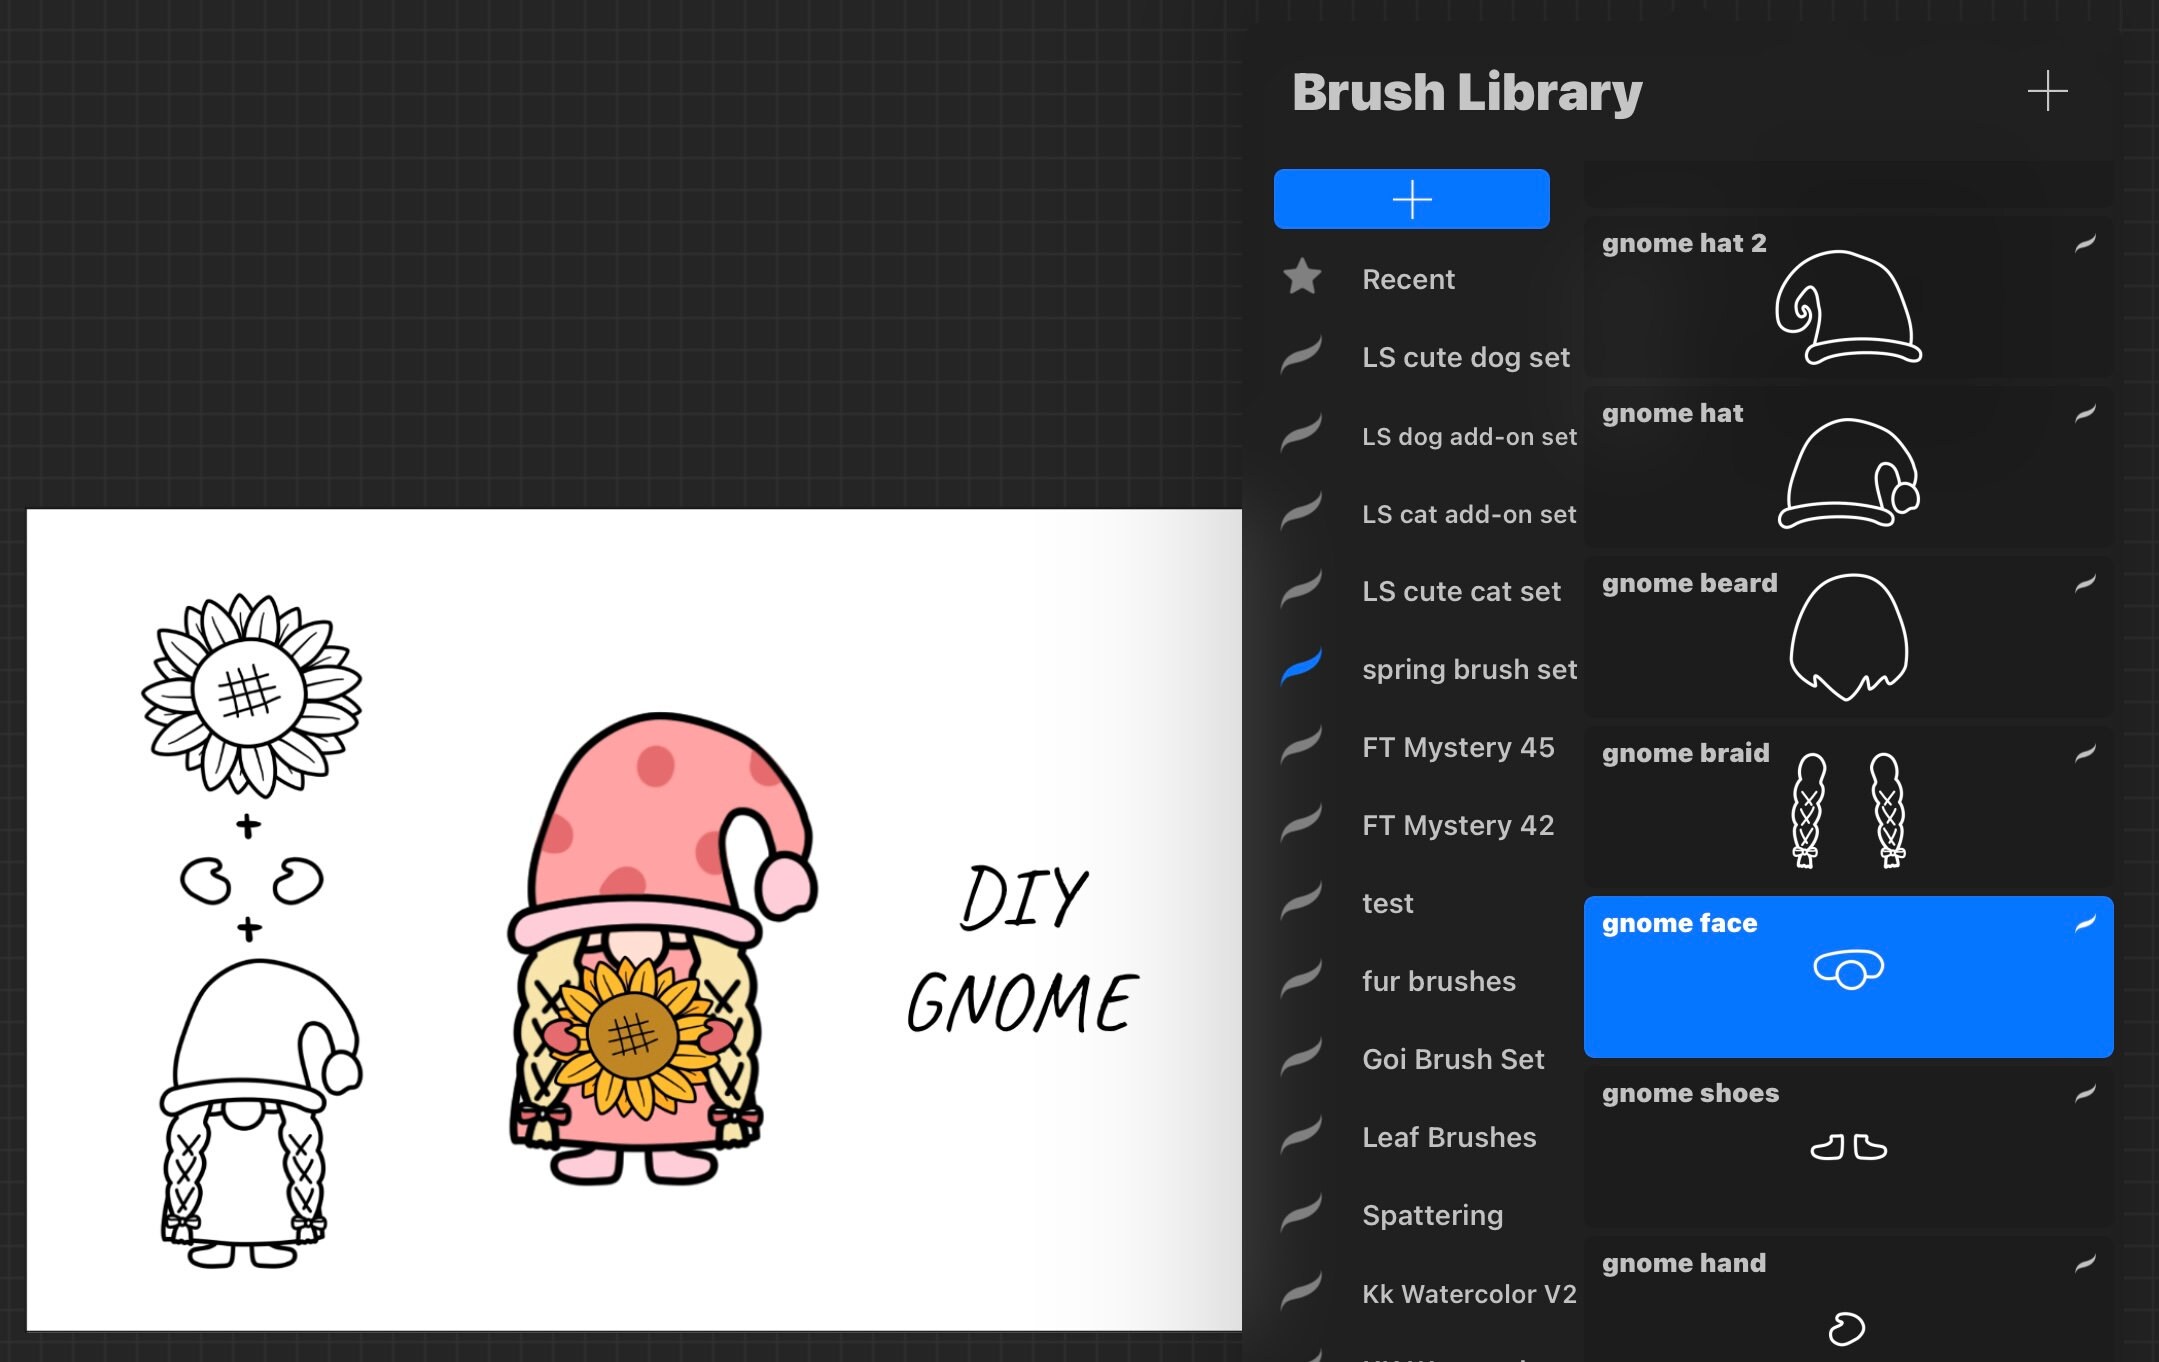The width and height of the screenshot is (2159, 1362).
Task: Tap the blue add brush set button
Action: coord(1411,199)
